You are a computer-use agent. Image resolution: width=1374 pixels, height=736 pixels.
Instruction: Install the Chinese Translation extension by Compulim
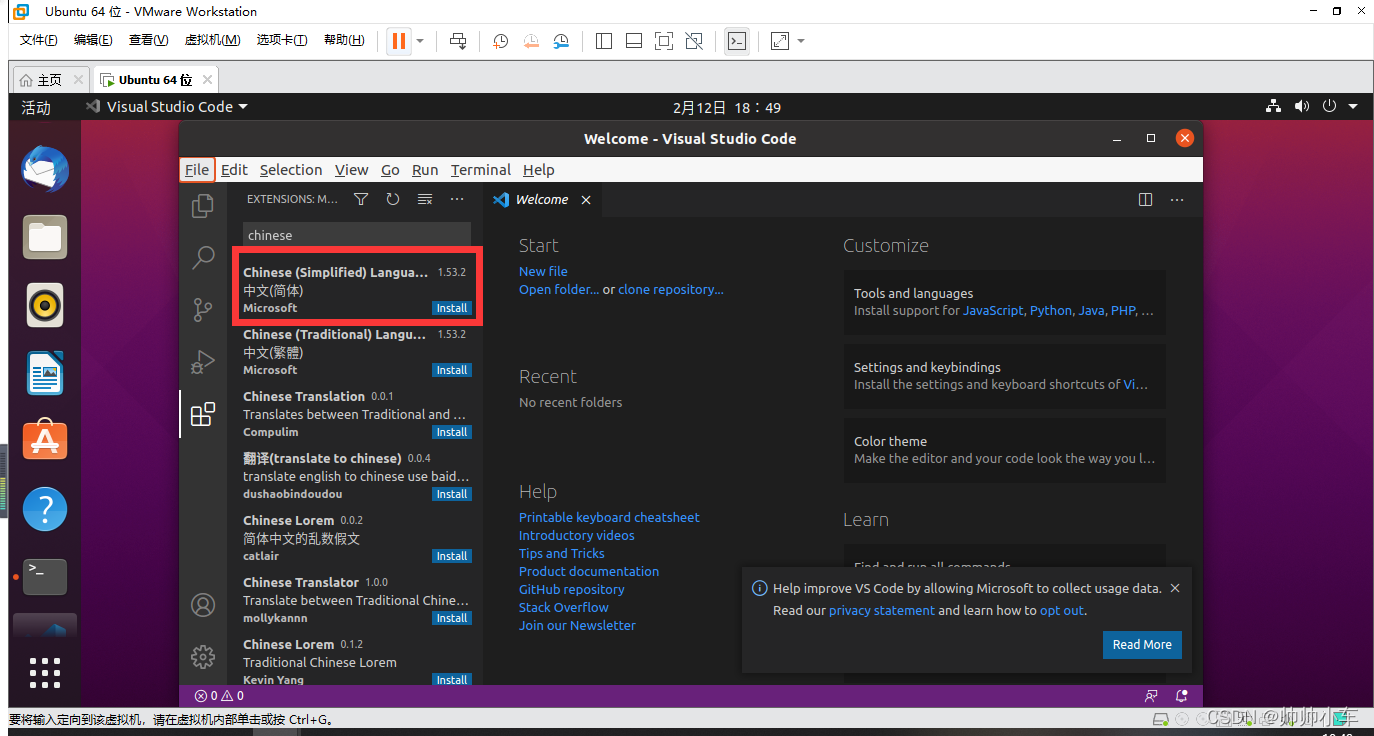pyautogui.click(x=452, y=432)
